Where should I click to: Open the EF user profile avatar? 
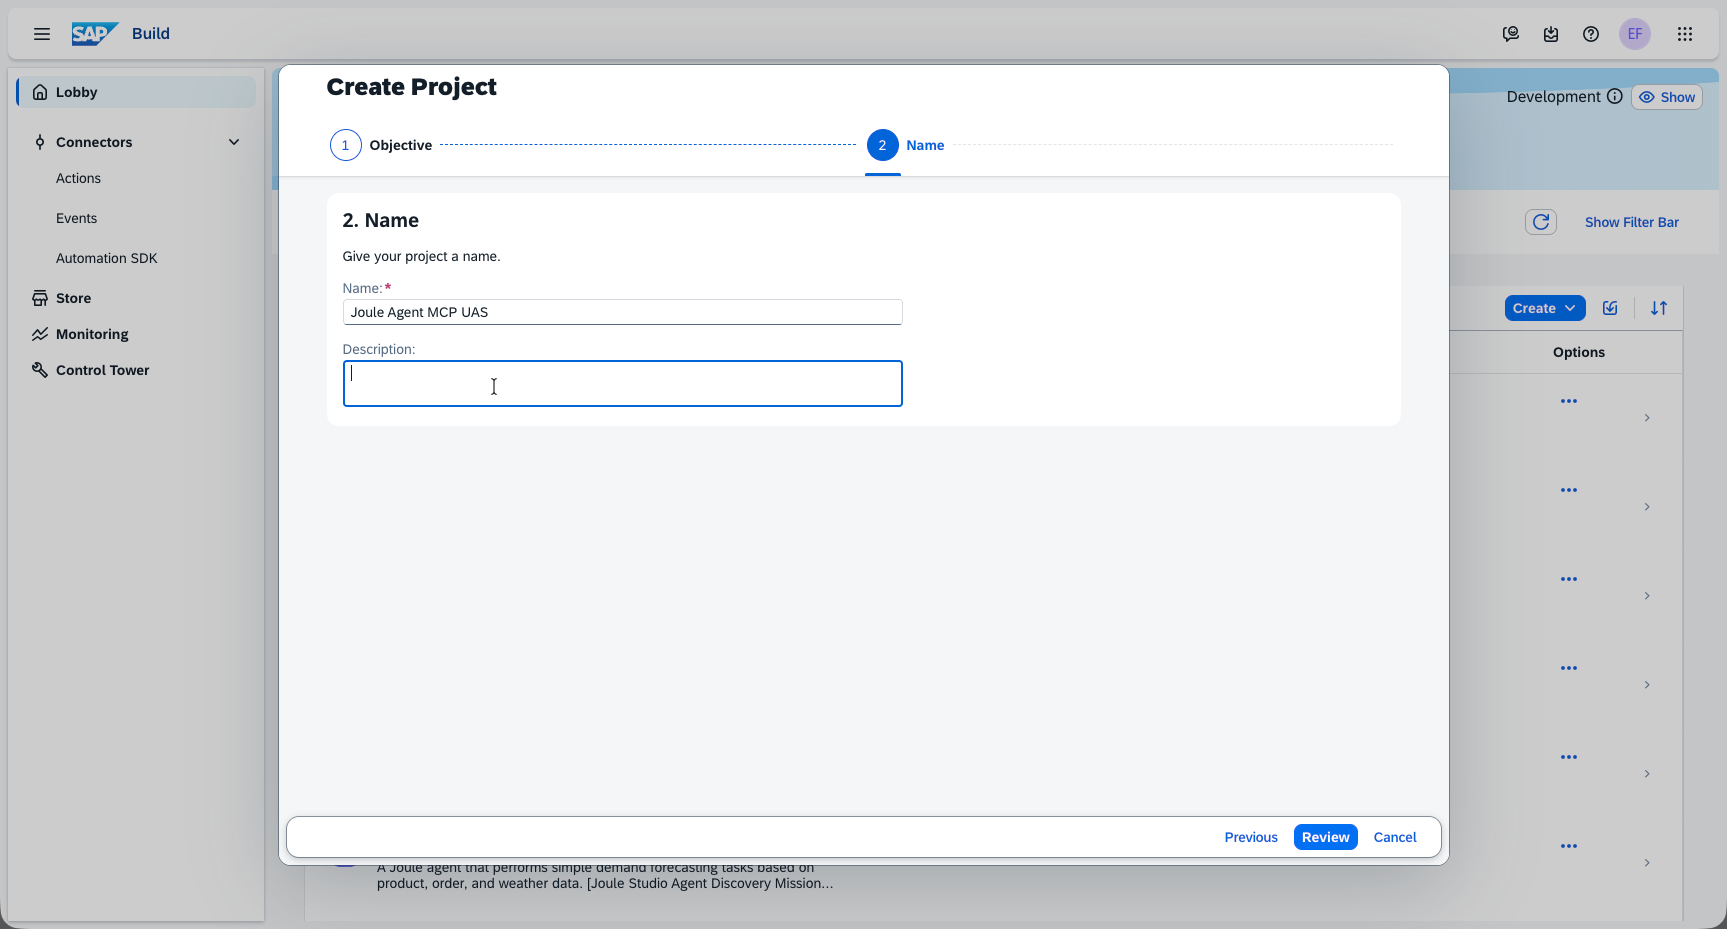pyautogui.click(x=1635, y=34)
